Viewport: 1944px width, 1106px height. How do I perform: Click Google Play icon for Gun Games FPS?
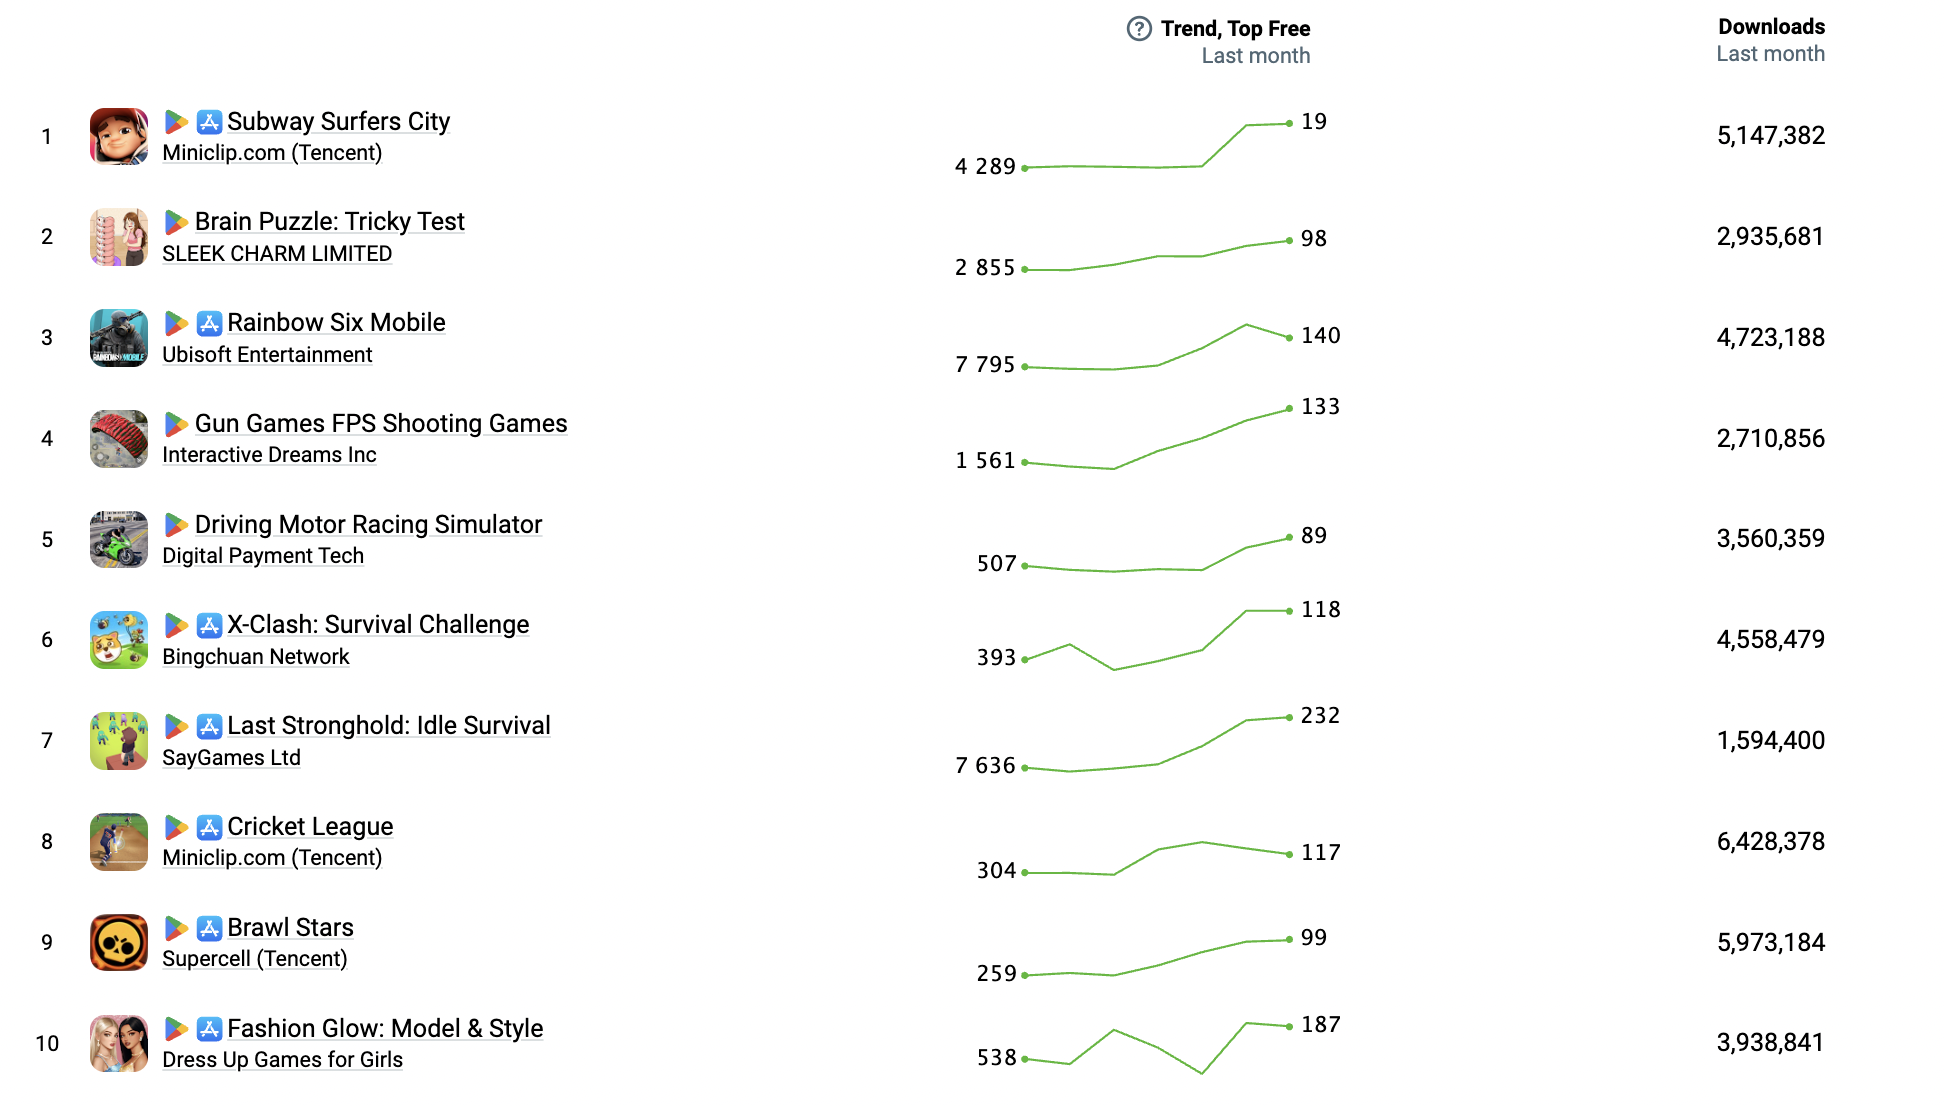click(176, 424)
